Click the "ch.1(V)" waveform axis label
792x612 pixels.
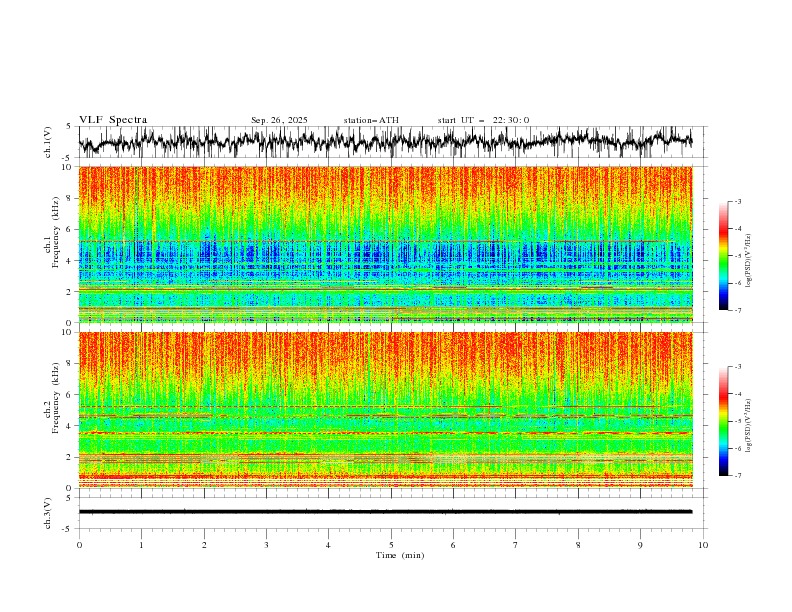pyautogui.click(x=48, y=142)
